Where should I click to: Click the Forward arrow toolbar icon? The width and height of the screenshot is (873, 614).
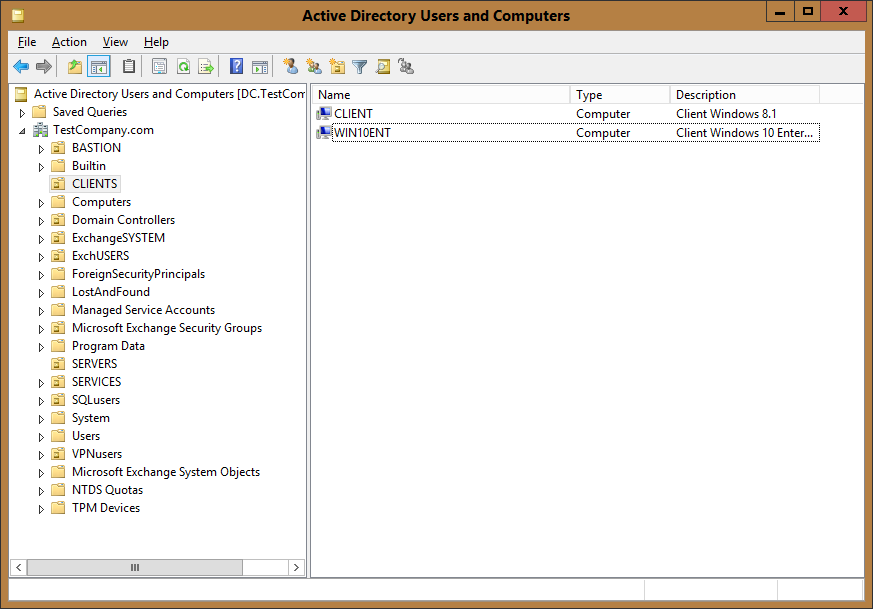[44, 67]
